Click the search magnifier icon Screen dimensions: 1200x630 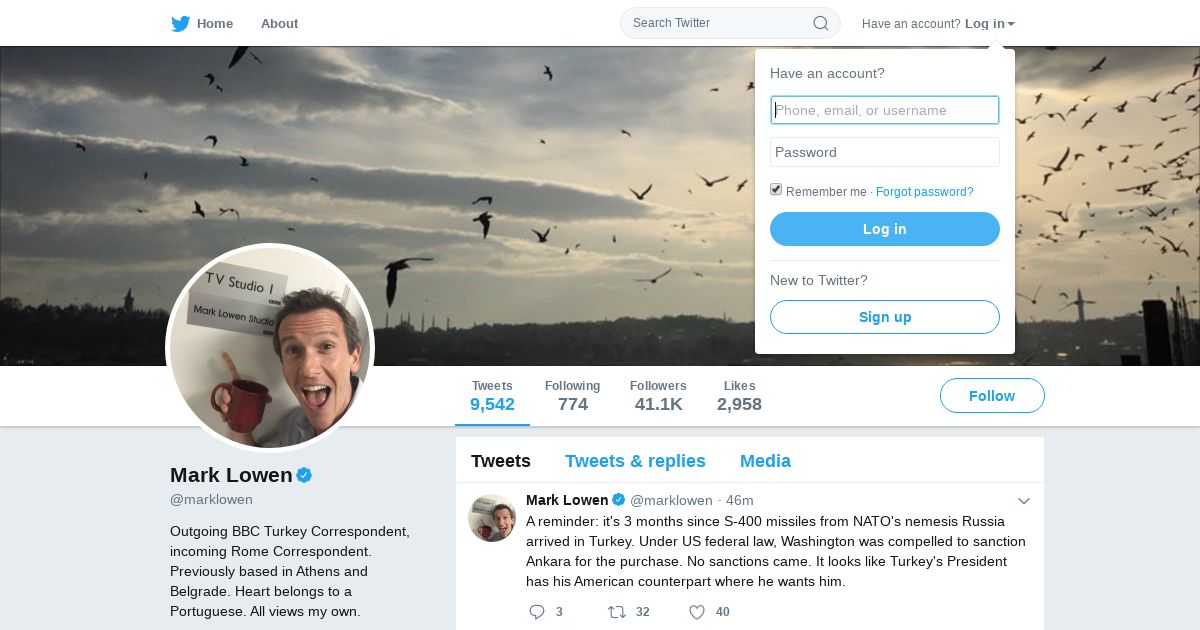(x=820, y=23)
